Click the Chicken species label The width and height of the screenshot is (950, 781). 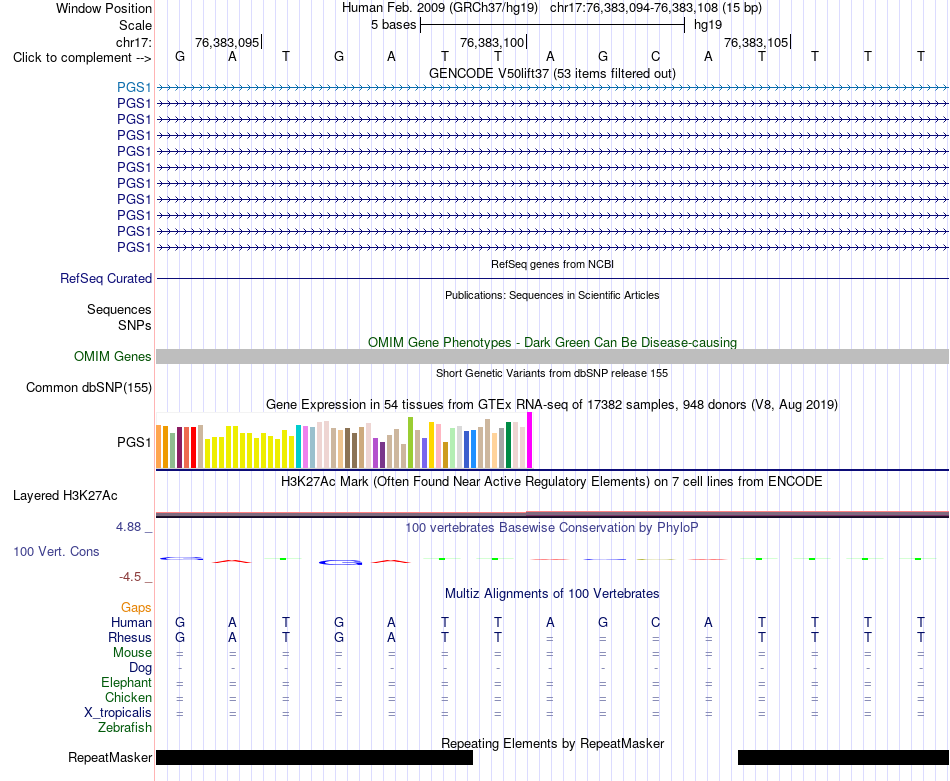coord(128,697)
